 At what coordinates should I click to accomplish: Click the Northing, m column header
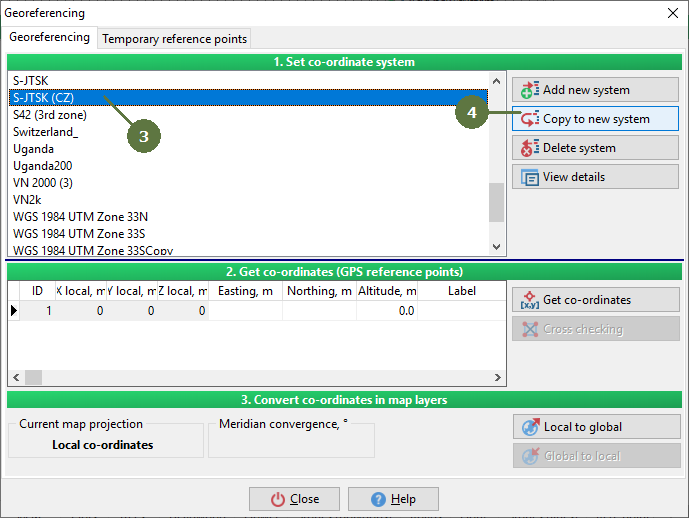319,291
